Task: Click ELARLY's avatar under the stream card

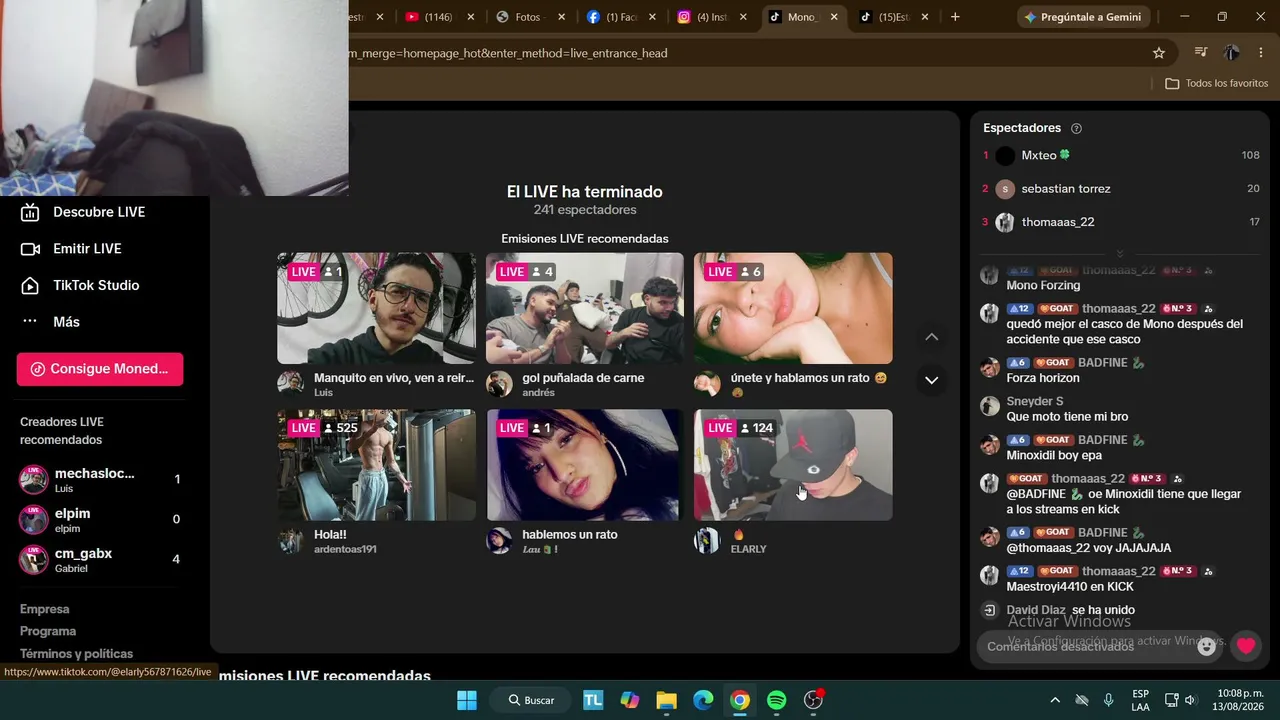Action: point(707,541)
